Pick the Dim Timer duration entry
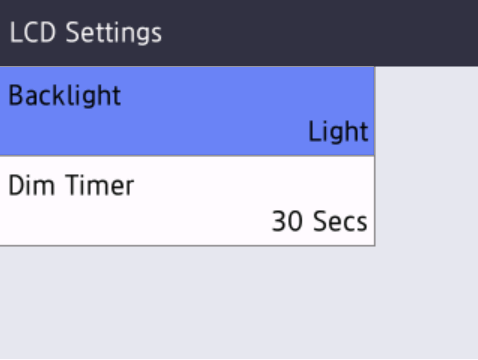The image size is (478, 360). (187, 201)
